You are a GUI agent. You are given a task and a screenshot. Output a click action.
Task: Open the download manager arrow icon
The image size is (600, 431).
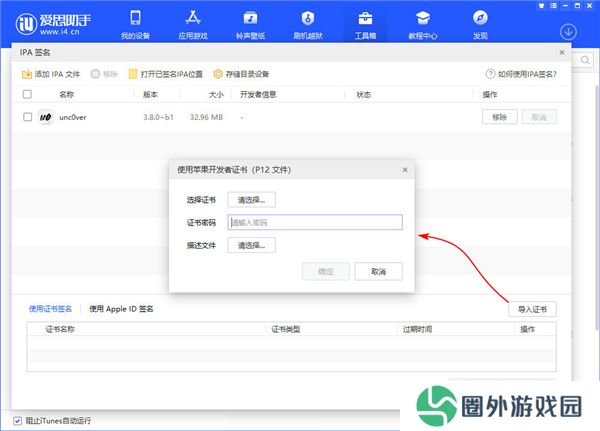click(x=568, y=32)
